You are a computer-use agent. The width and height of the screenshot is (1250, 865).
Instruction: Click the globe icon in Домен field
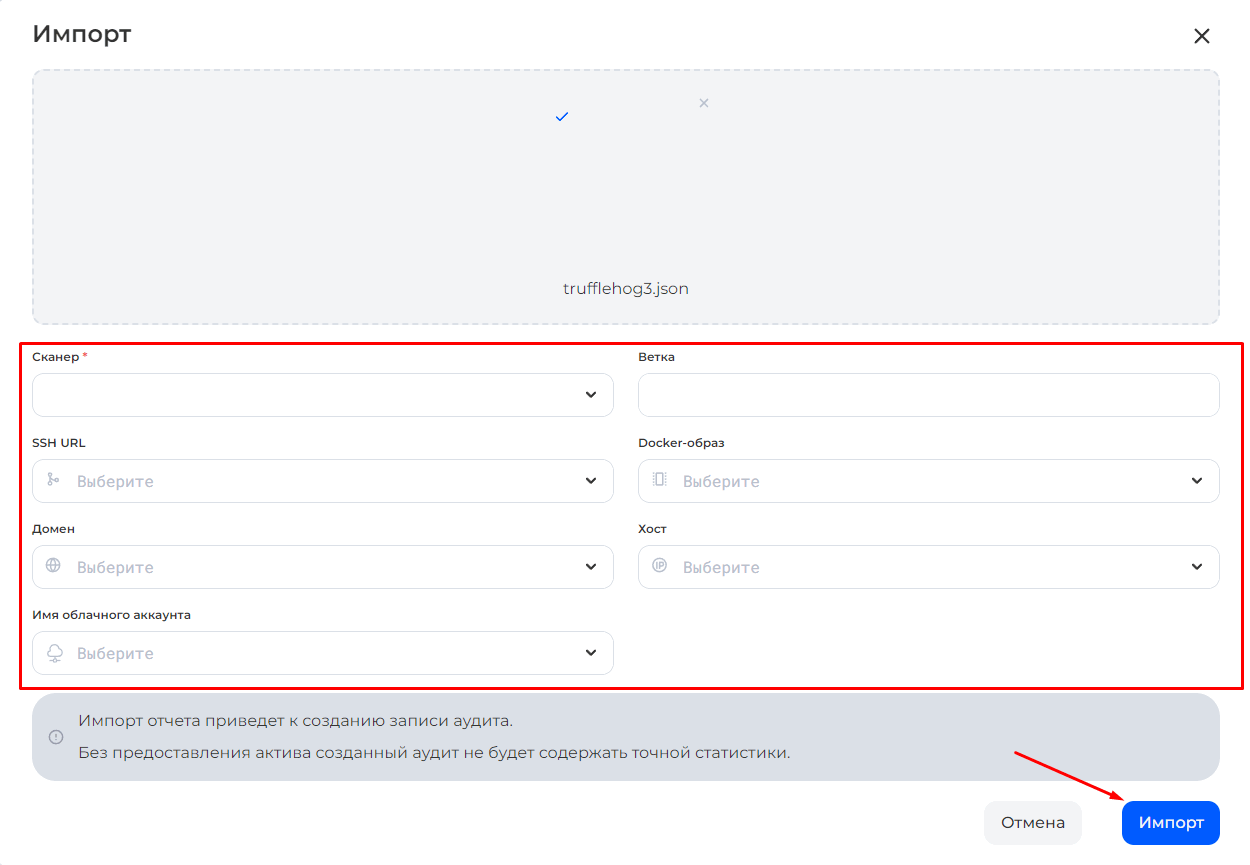coord(53,567)
